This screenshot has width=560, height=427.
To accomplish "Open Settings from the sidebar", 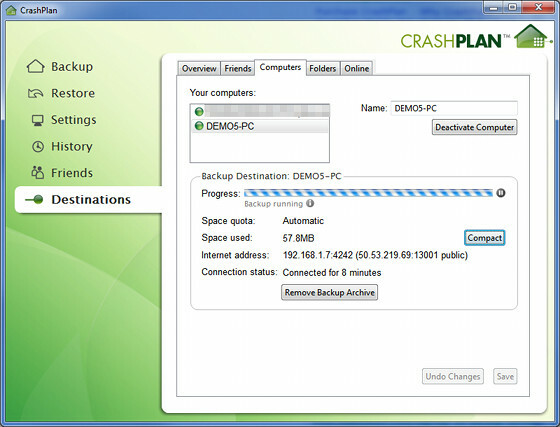I will point(74,120).
